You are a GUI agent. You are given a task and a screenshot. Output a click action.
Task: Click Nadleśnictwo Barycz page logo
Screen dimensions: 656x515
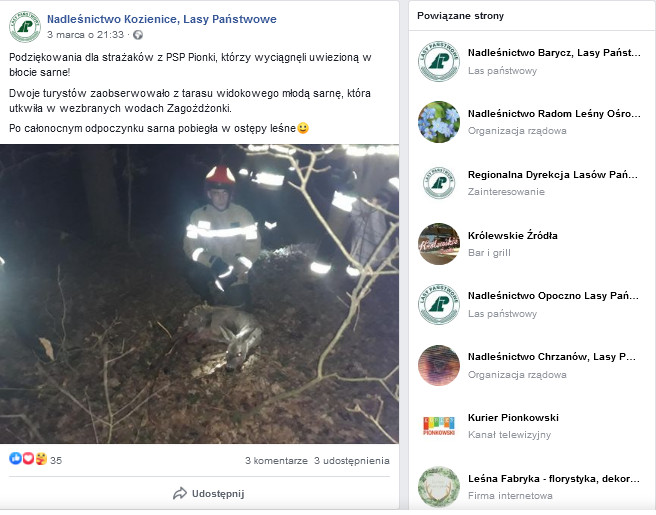pyautogui.click(x=438, y=61)
